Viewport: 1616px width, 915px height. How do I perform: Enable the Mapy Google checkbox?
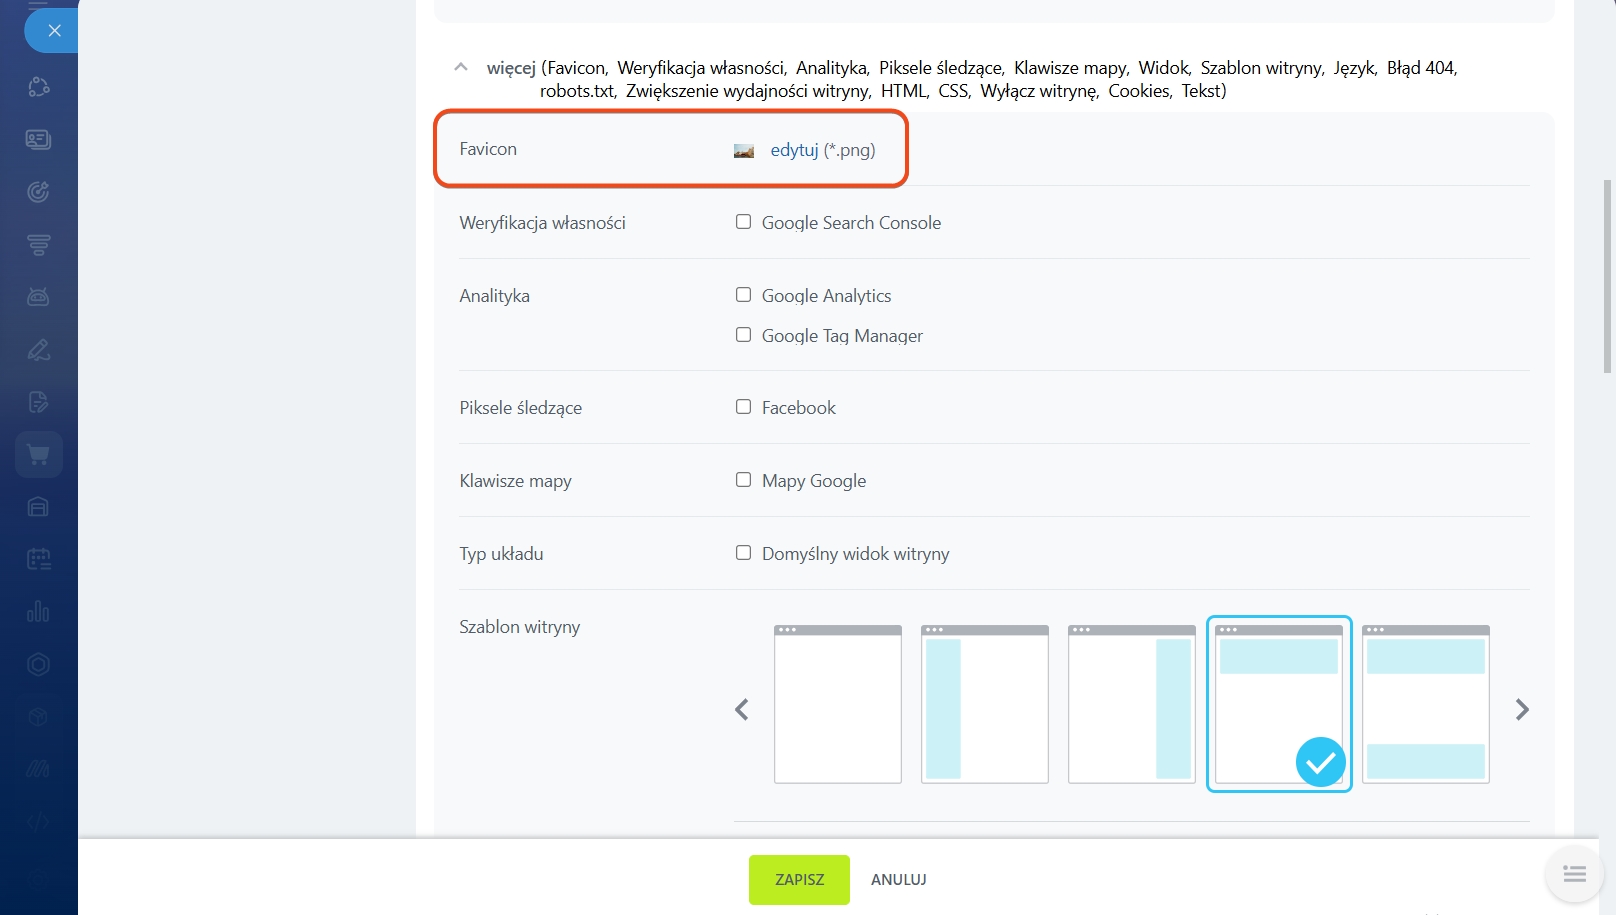[x=743, y=480]
